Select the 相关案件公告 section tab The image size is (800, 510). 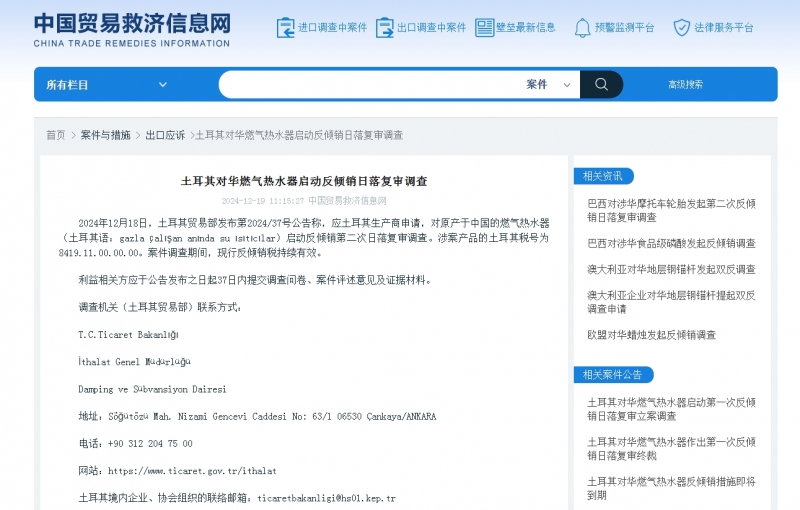pos(613,375)
